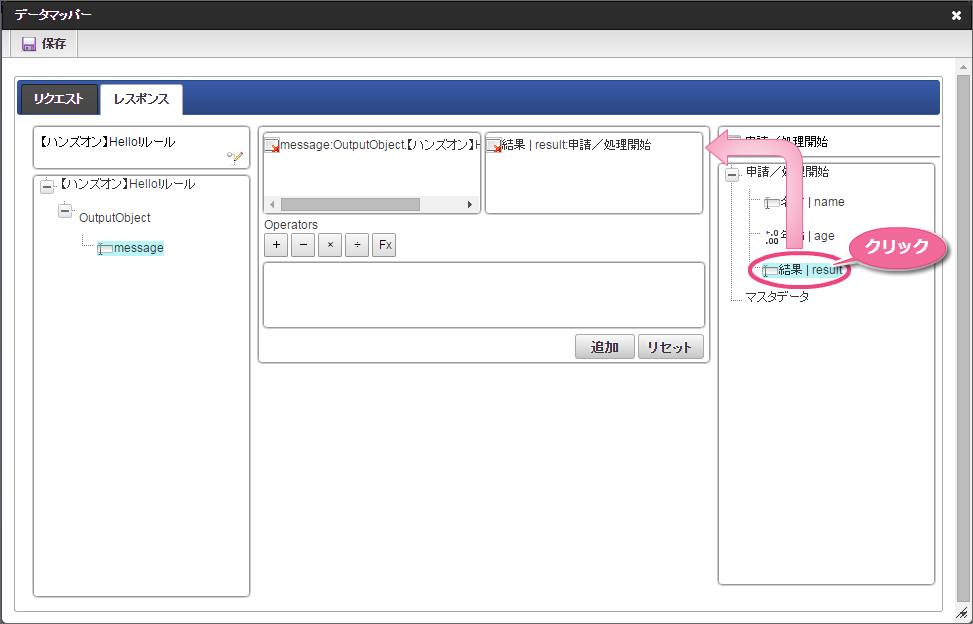973x624 pixels.
Task: Insert the divide (÷) operator
Action: (x=357, y=245)
